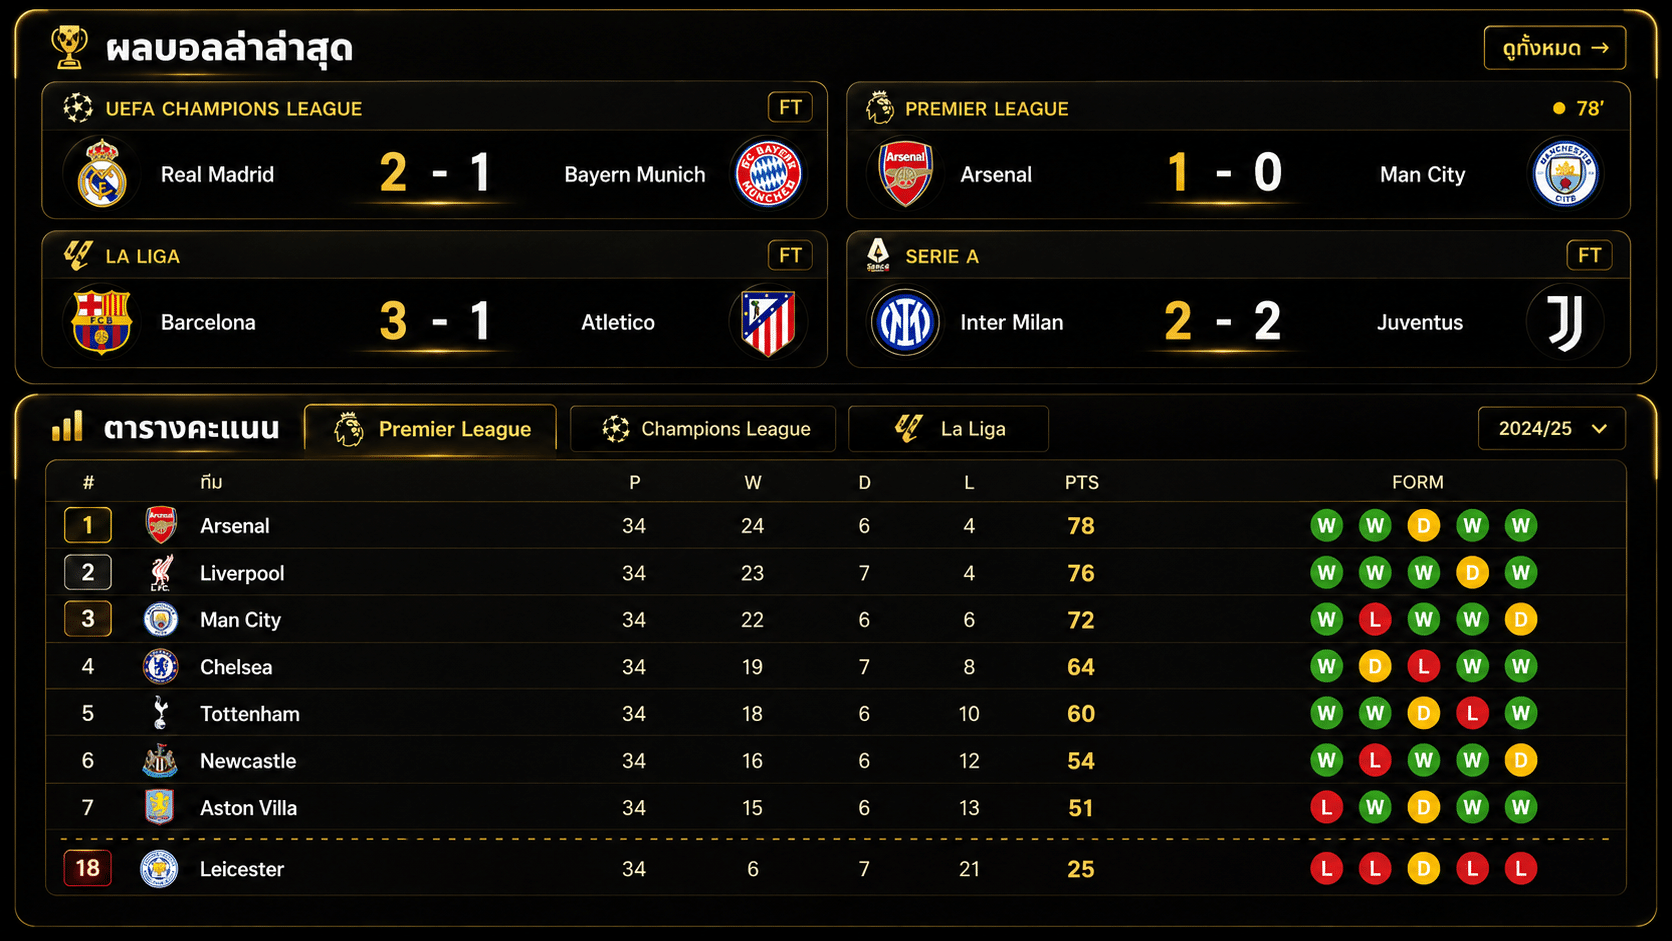Click the Inter Milan crest
The height and width of the screenshot is (941, 1672).
pos(905,322)
